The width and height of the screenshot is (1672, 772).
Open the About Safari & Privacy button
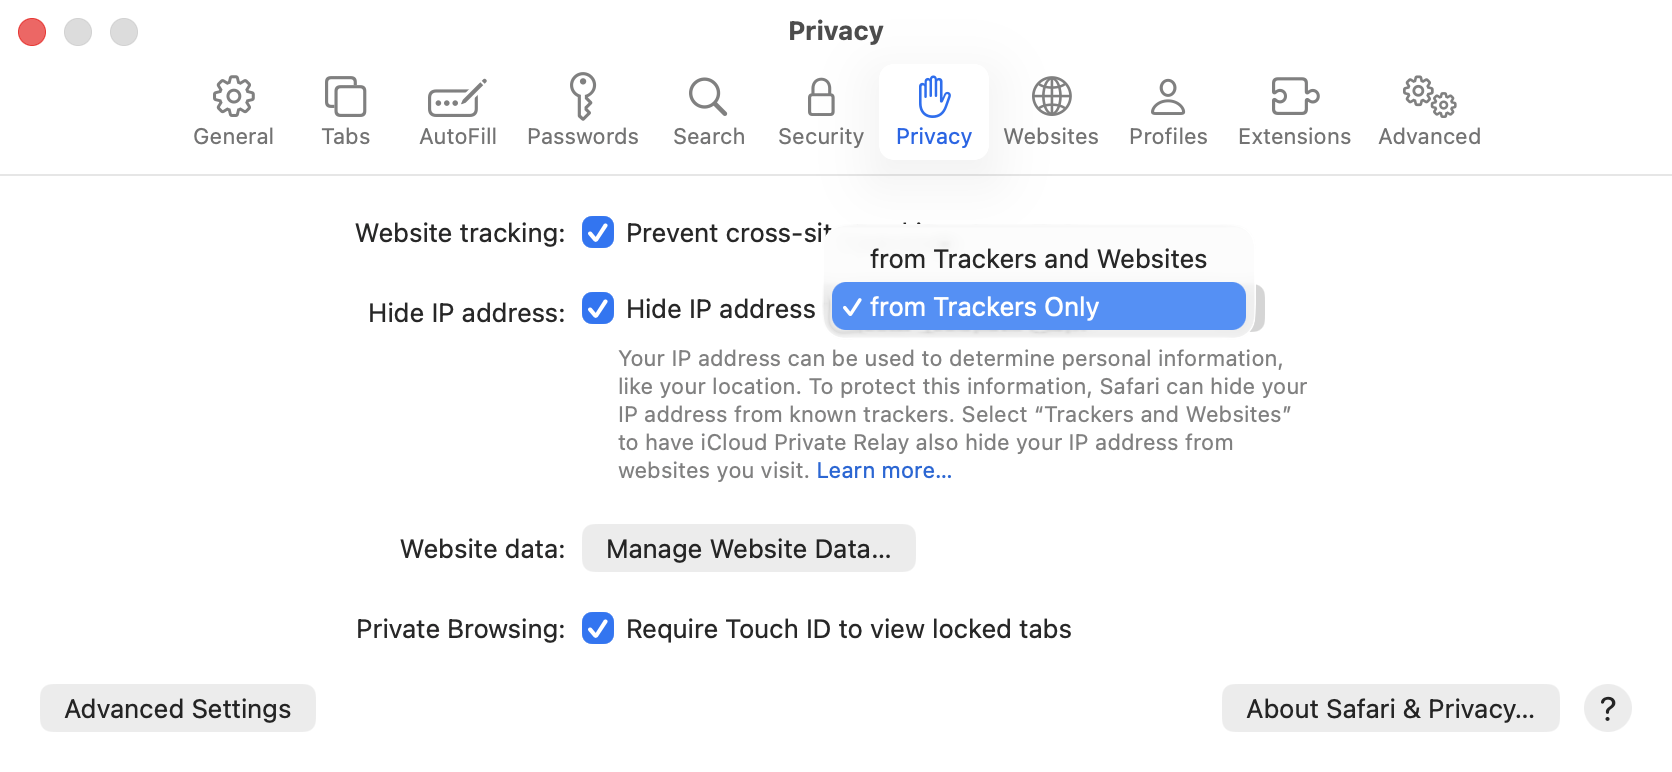click(x=1390, y=709)
